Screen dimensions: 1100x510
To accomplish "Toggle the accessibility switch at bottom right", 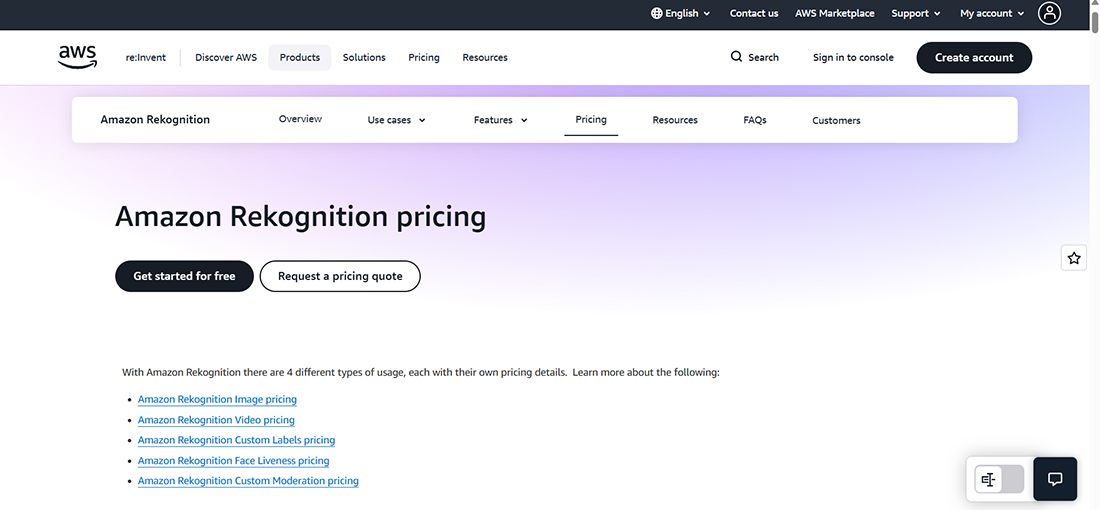I will (x=999, y=480).
